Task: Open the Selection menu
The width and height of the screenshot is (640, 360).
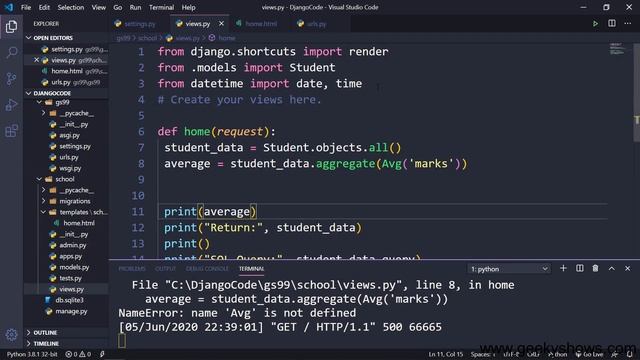Action: (x=71, y=7)
